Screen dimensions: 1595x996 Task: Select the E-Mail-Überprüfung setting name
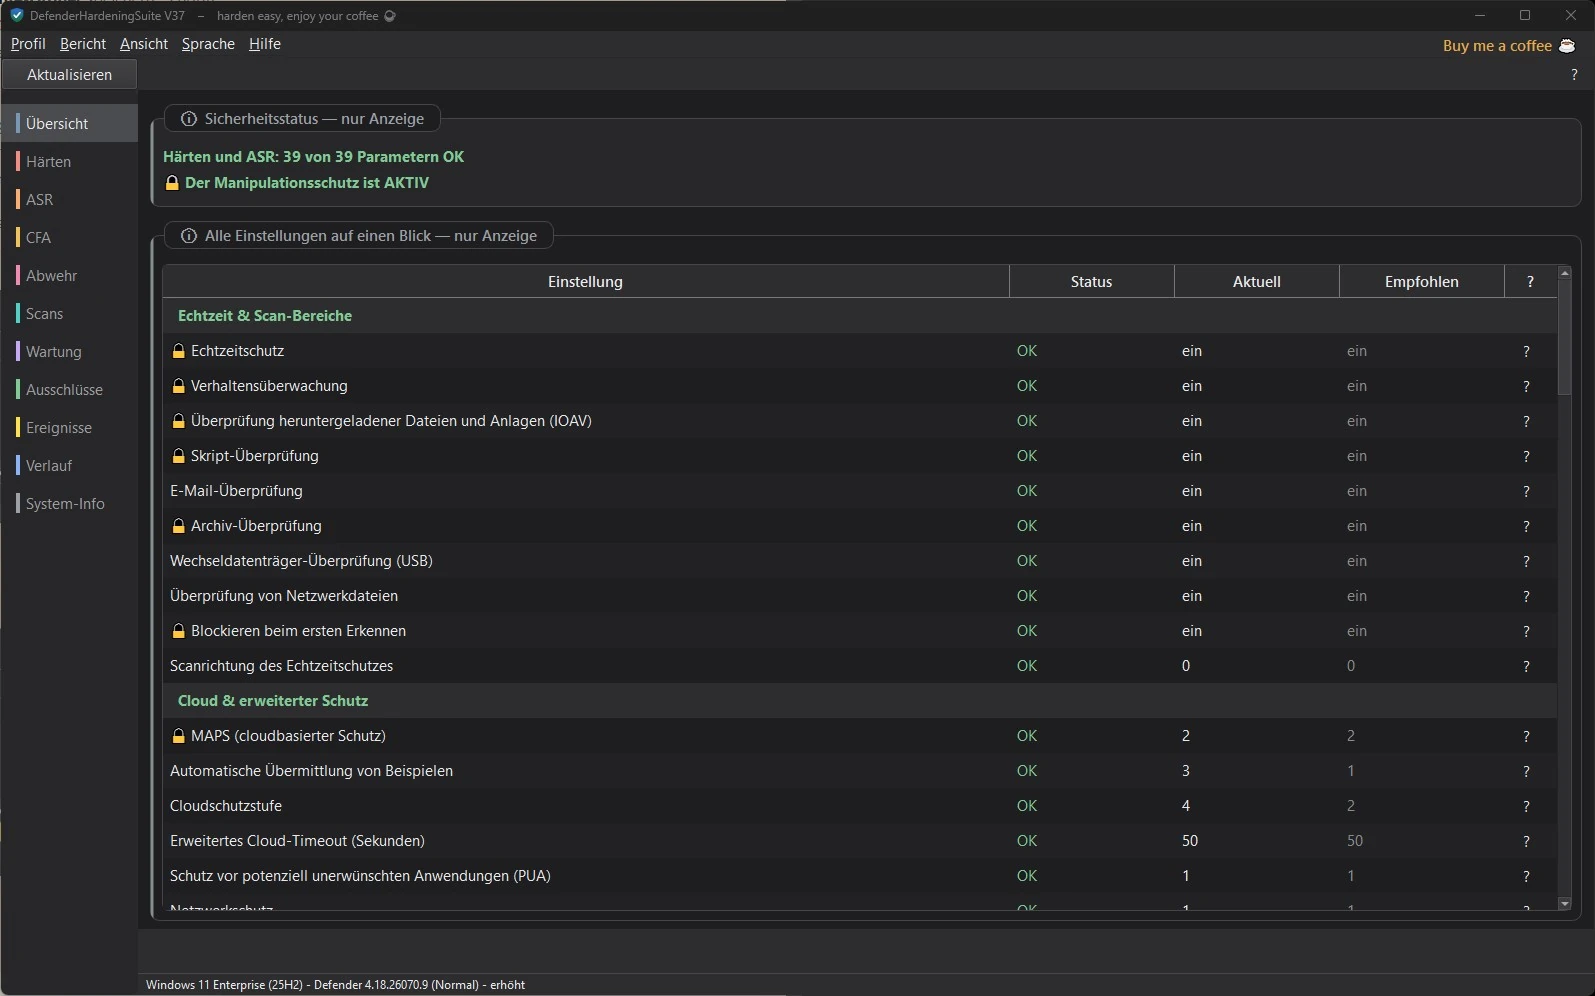(236, 491)
